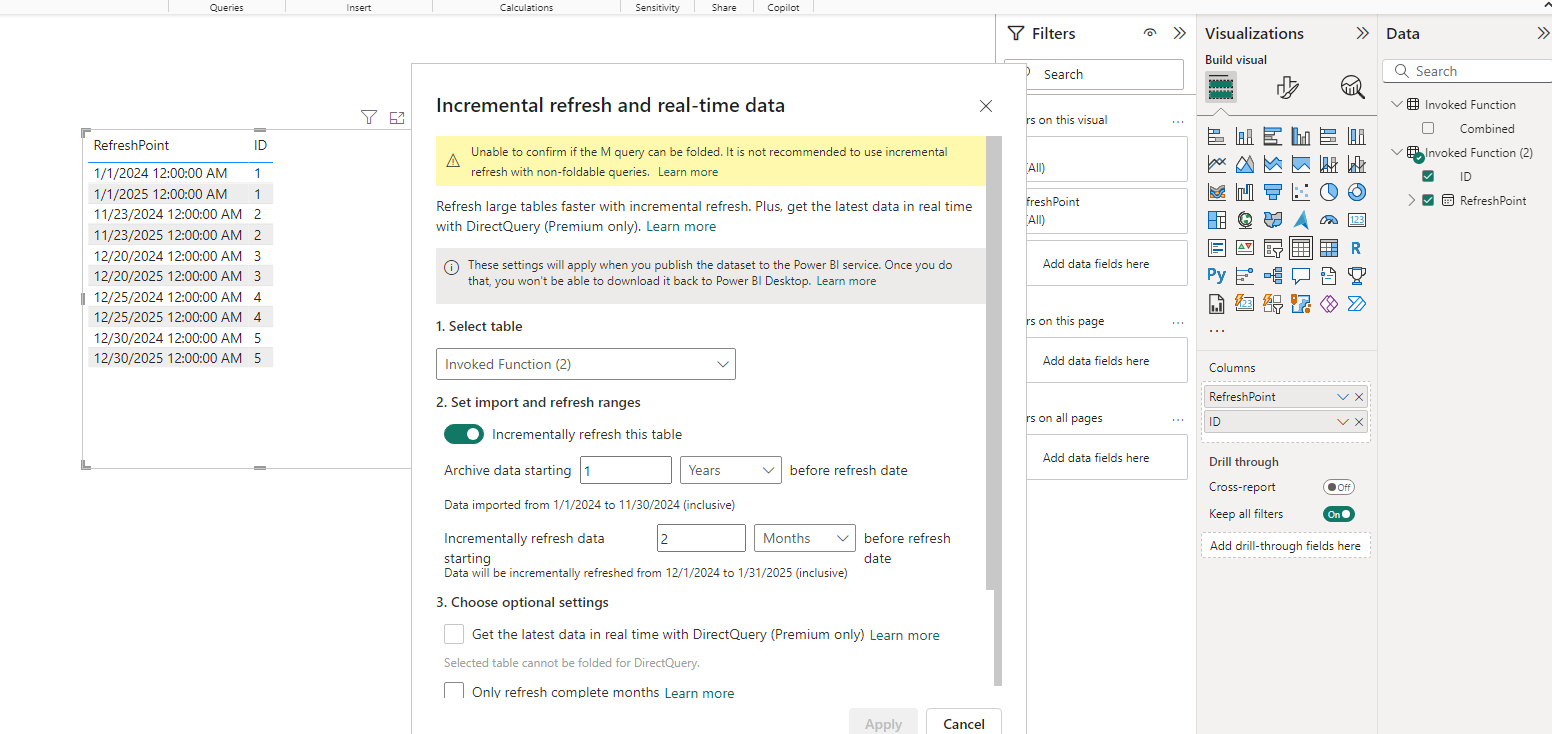Screen dimensions: 1552x734
Task: Click the Build visual tab icon
Action: (x=1221, y=88)
